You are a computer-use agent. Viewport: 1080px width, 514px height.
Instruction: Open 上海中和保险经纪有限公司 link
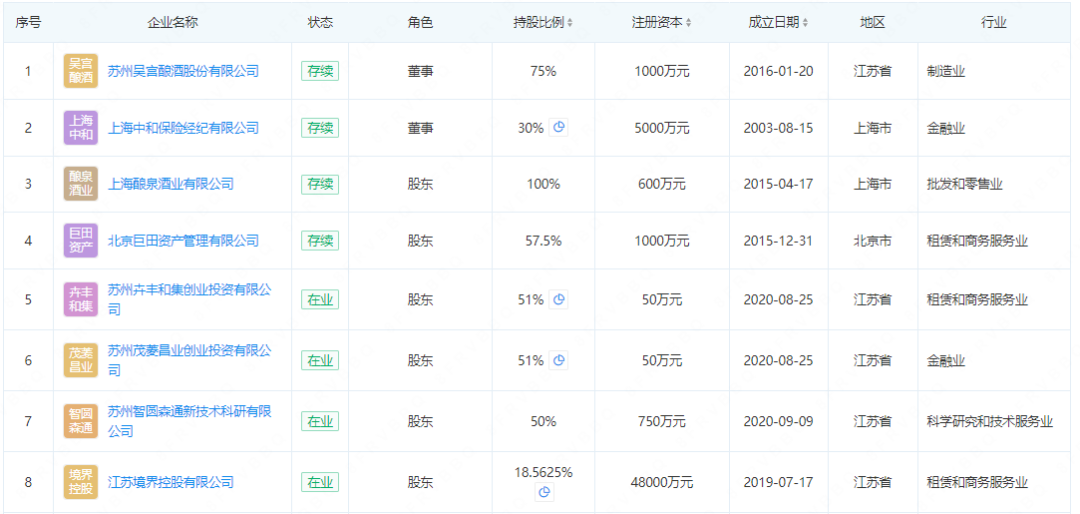click(x=183, y=128)
